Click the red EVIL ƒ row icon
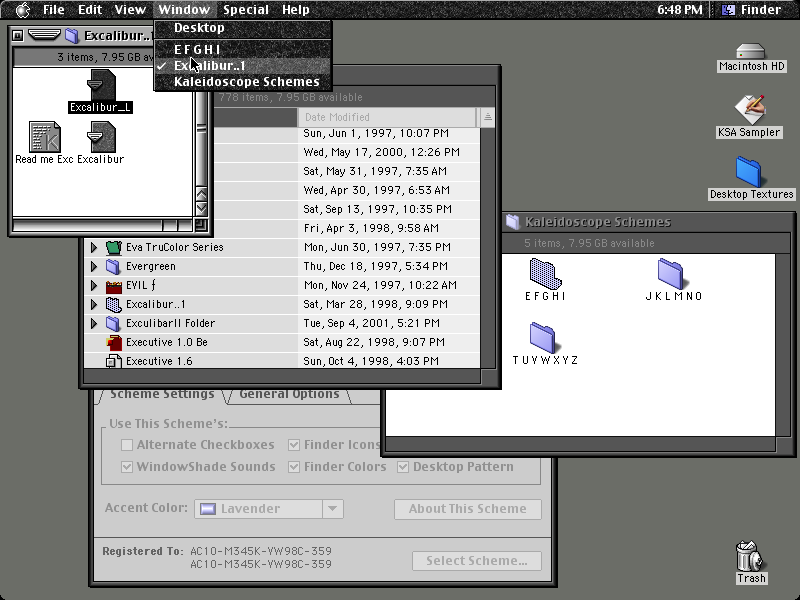 (113, 286)
